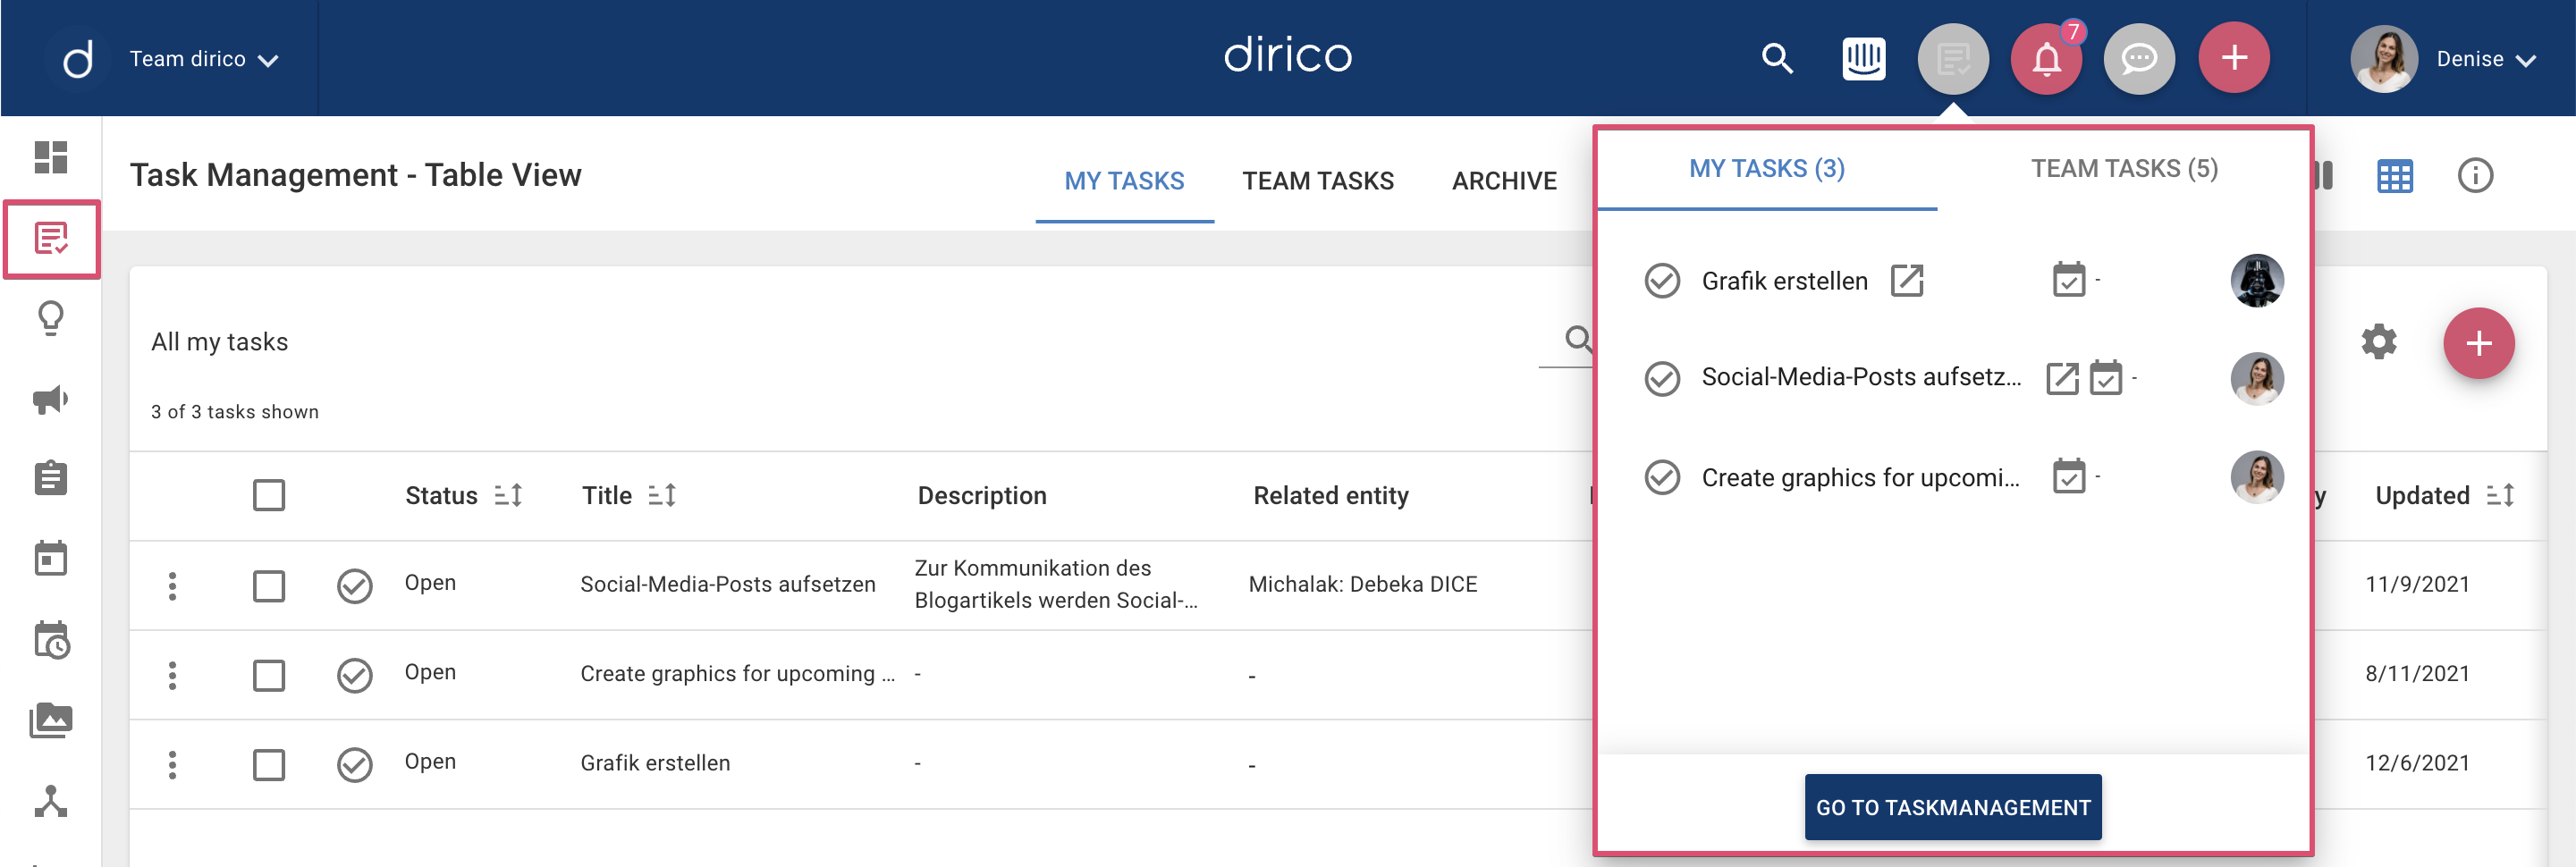
Task: Open the Calendar sidebar icon
Action: (50, 559)
